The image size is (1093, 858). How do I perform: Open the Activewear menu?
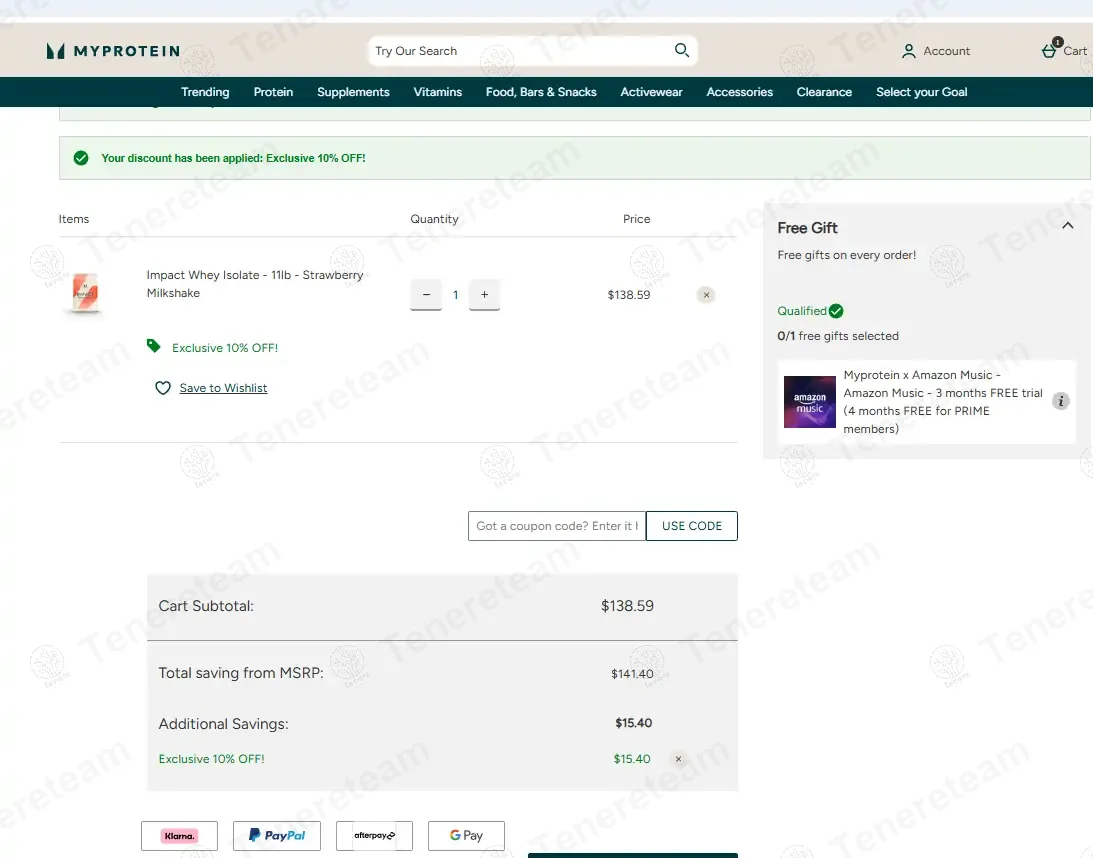651,92
